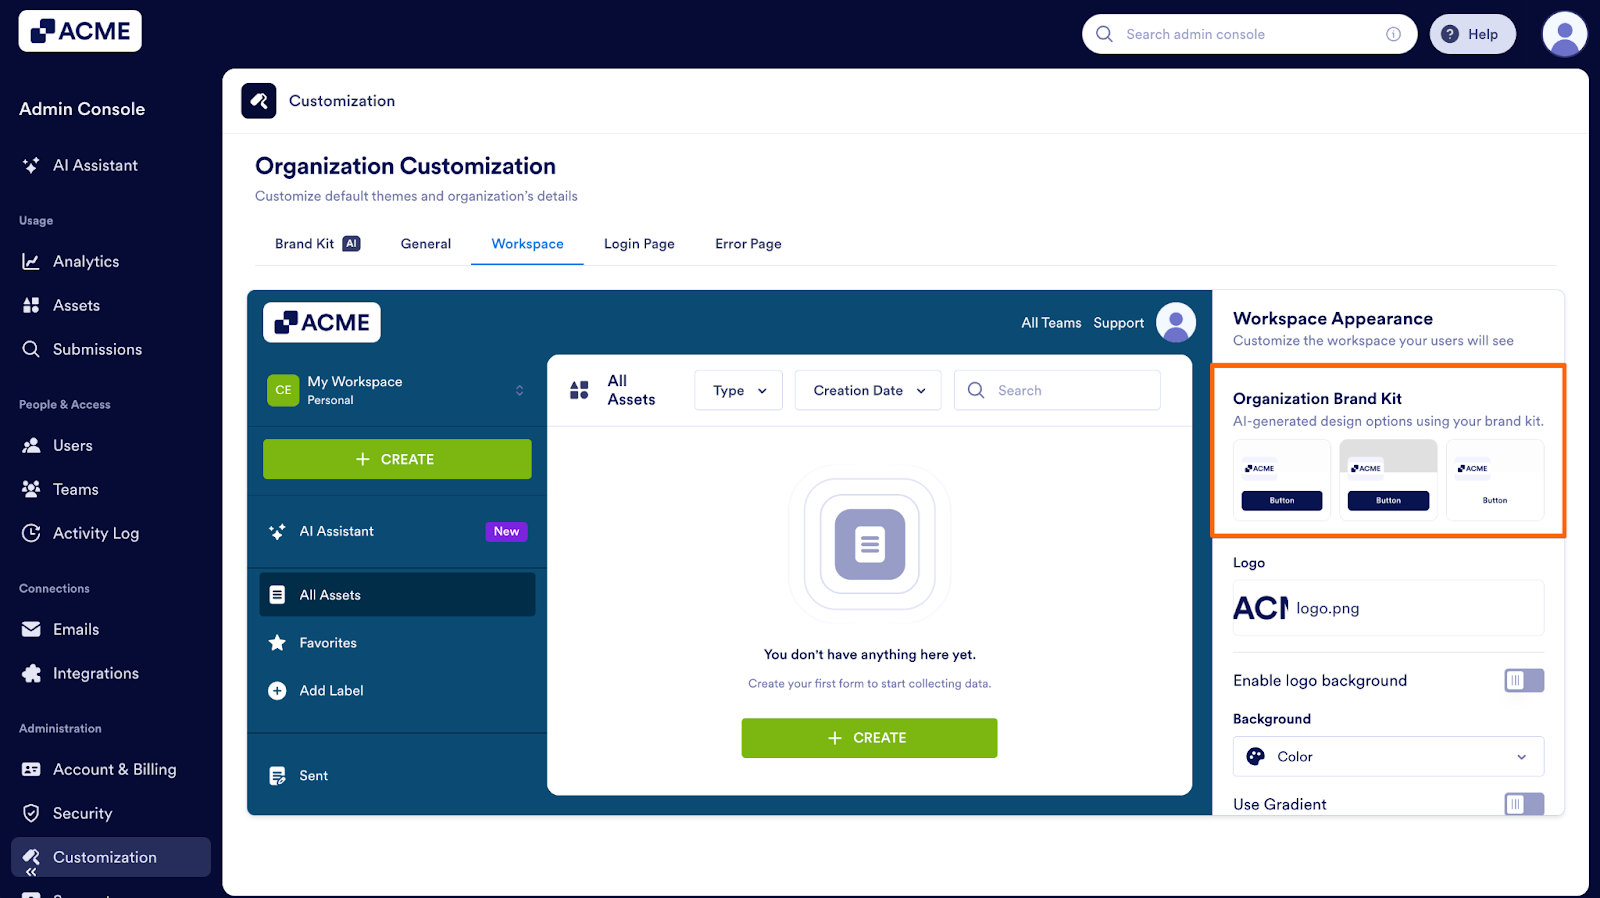Toggle the Use Gradient switch
This screenshot has width=1600, height=898.
(x=1524, y=804)
